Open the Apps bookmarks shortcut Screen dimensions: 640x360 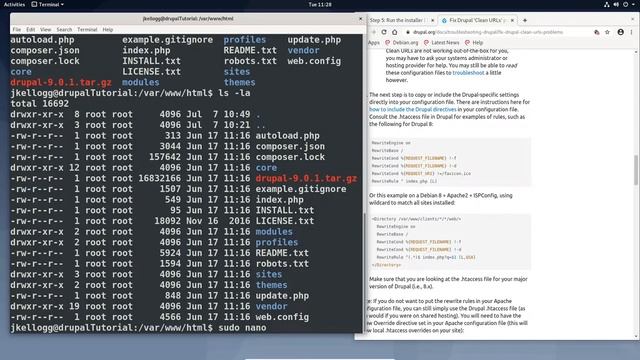pos(373,42)
